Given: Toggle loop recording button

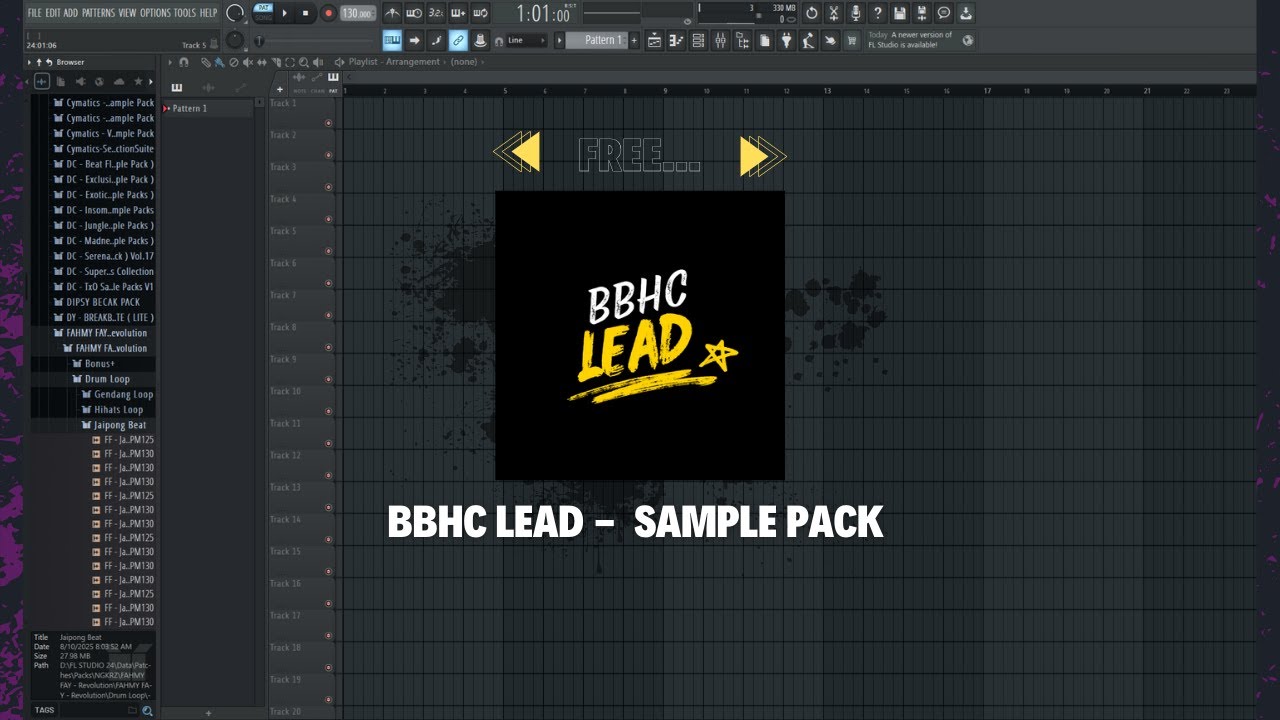Looking at the screenshot, I should (480, 13).
